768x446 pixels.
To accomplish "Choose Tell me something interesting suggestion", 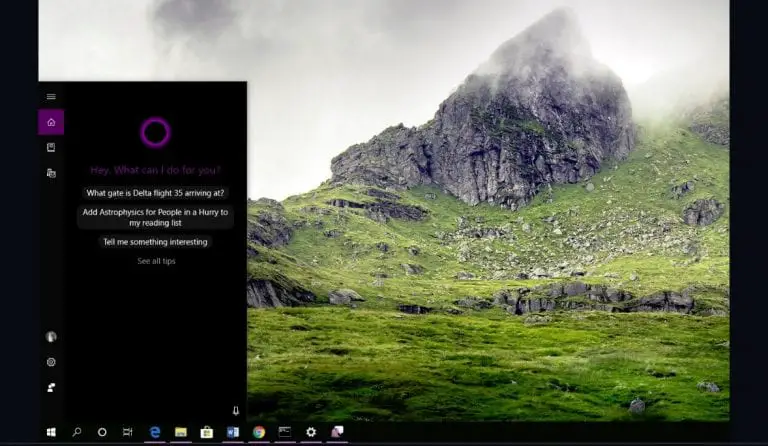I will pos(155,242).
